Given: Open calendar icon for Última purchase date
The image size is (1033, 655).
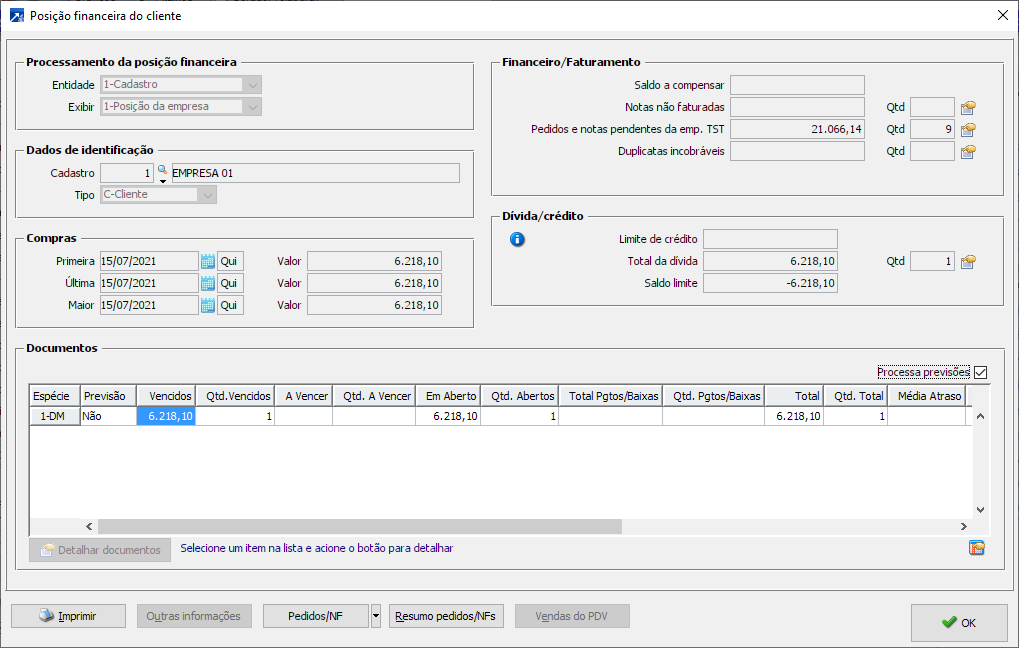Looking at the screenshot, I should [208, 284].
